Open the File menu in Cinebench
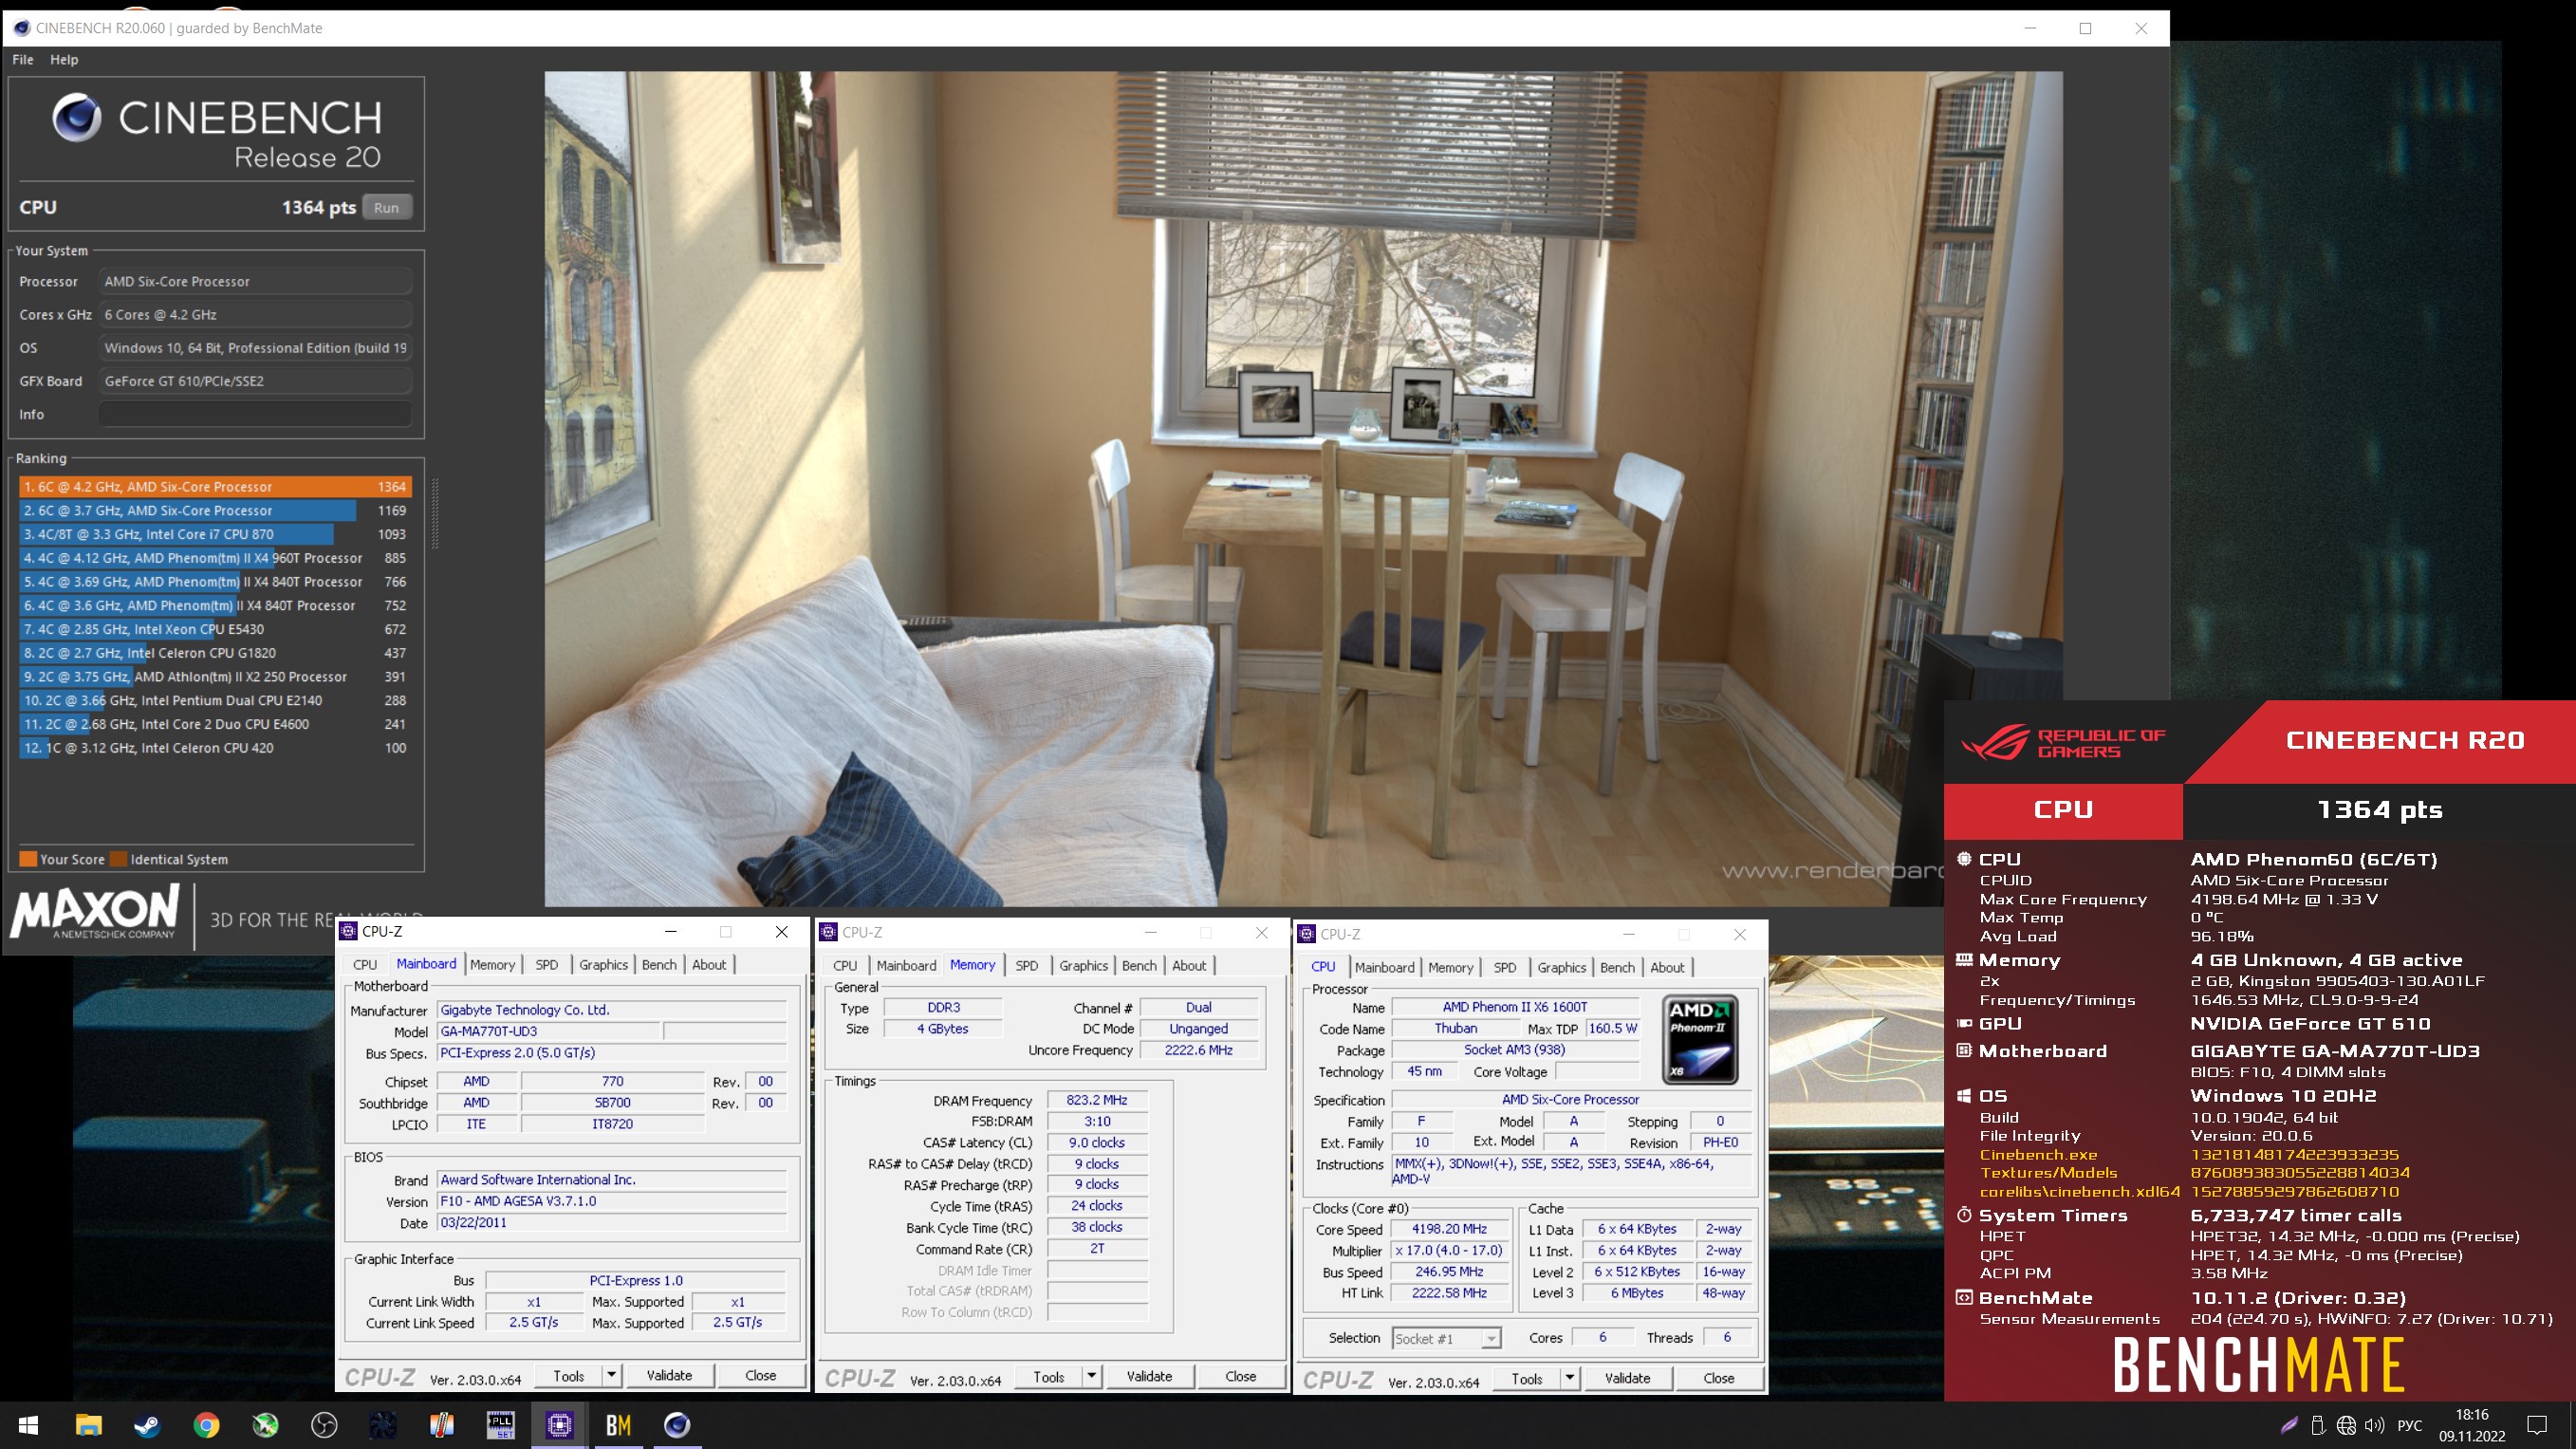The image size is (2576, 1449). point(23,59)
